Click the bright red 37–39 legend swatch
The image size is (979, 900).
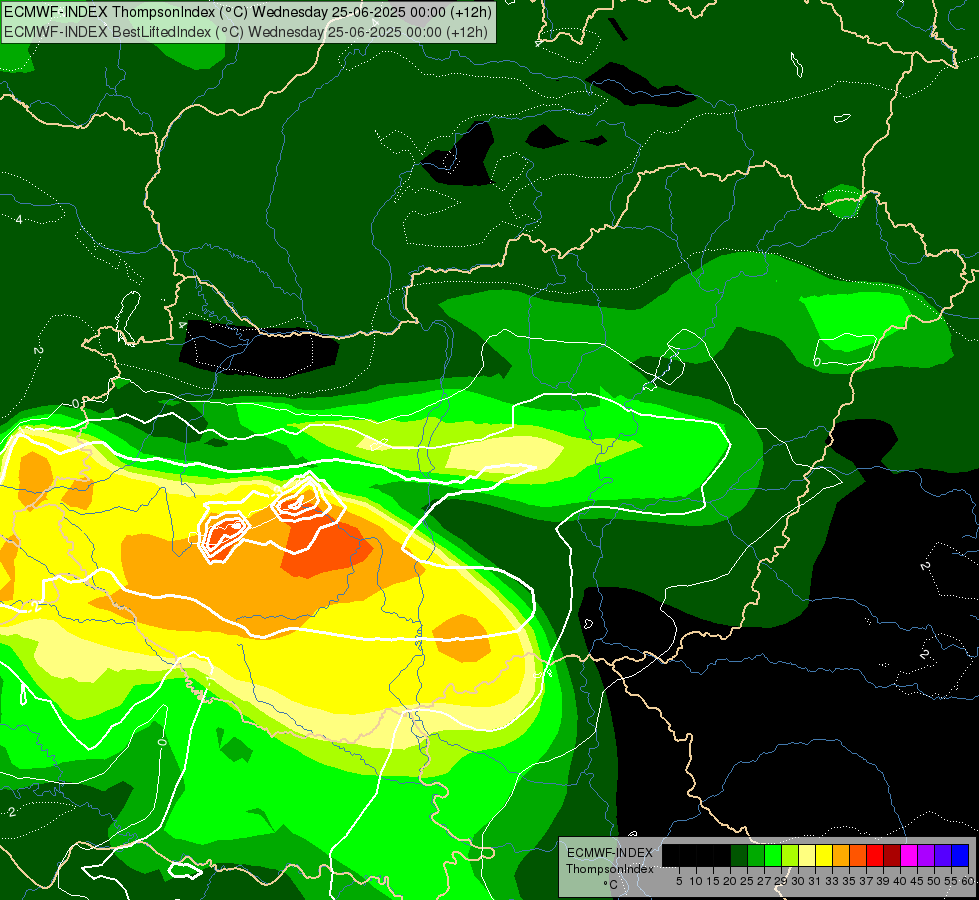[x=875, y=855]
